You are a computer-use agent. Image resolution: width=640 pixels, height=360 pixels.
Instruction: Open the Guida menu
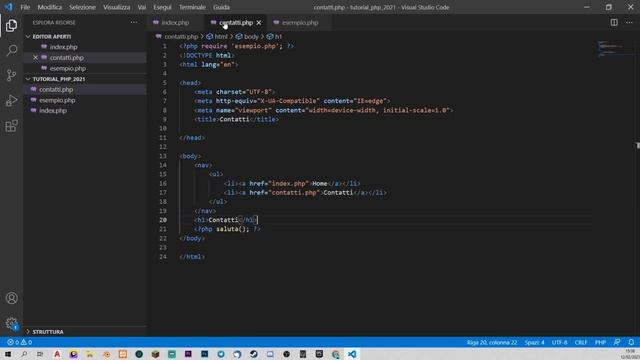(221, 7)
